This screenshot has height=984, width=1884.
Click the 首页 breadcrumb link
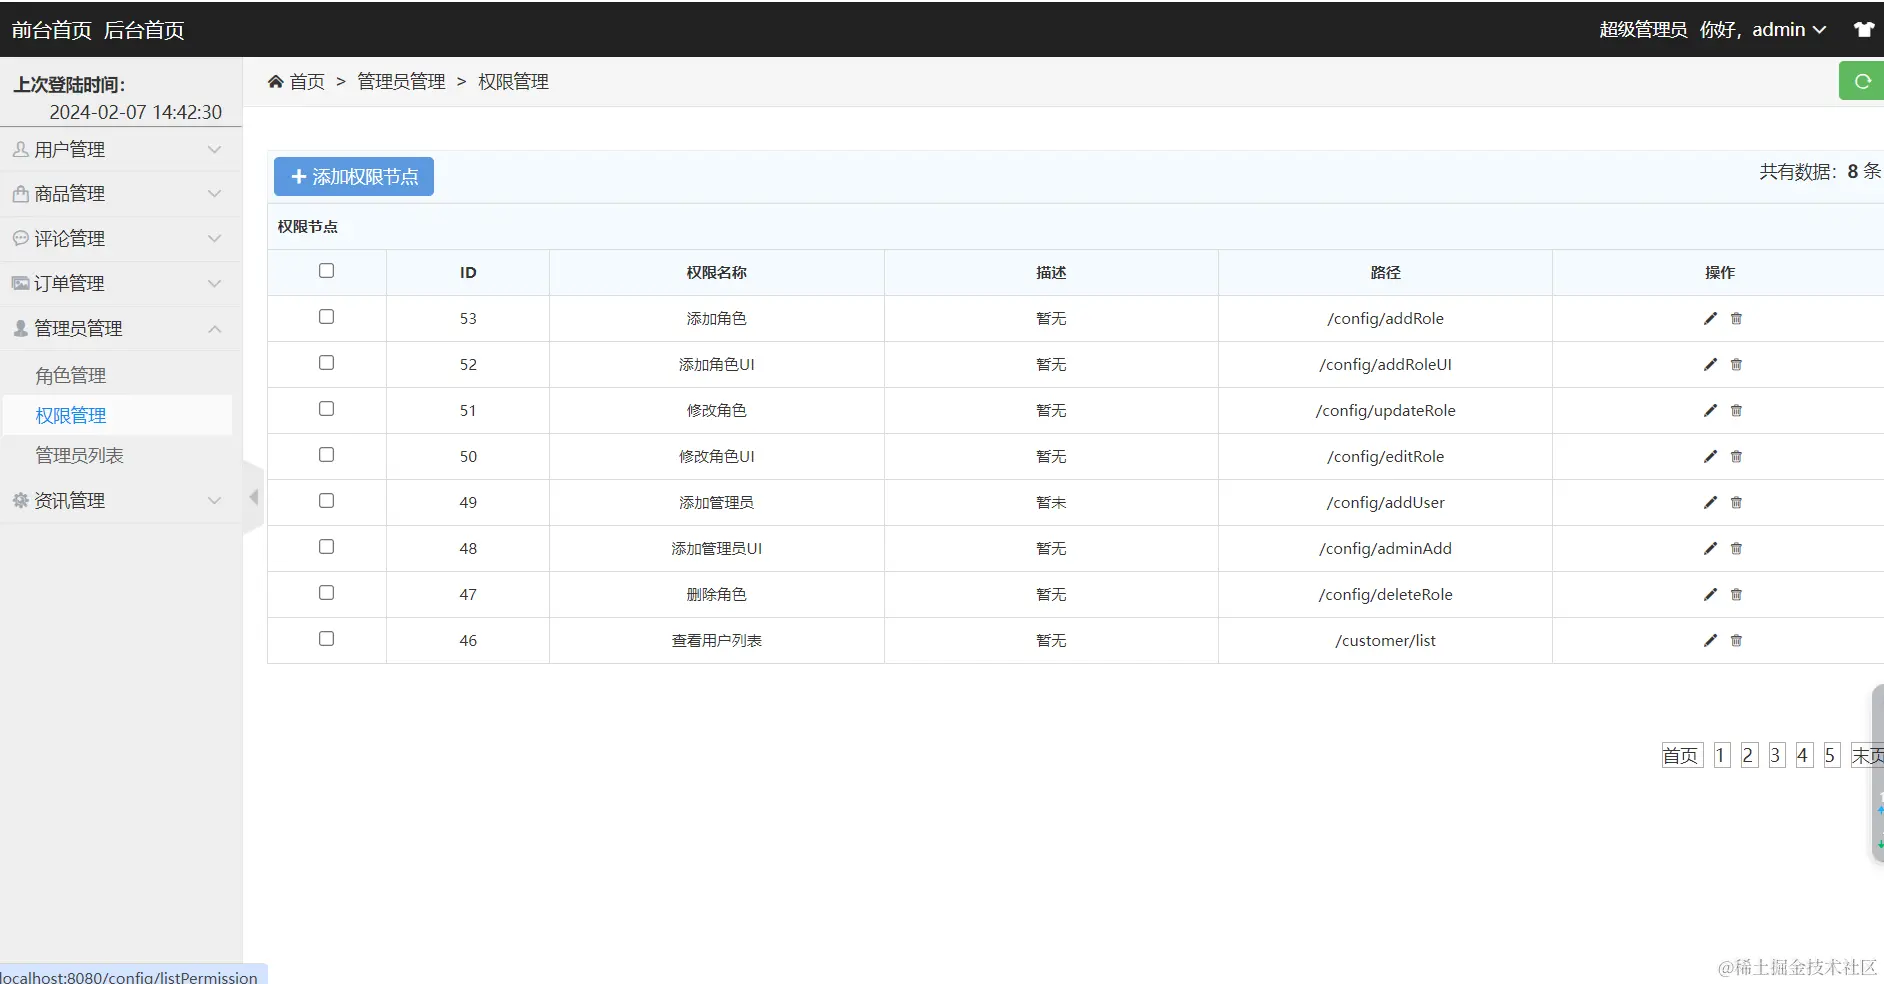[x=307, y=81]
